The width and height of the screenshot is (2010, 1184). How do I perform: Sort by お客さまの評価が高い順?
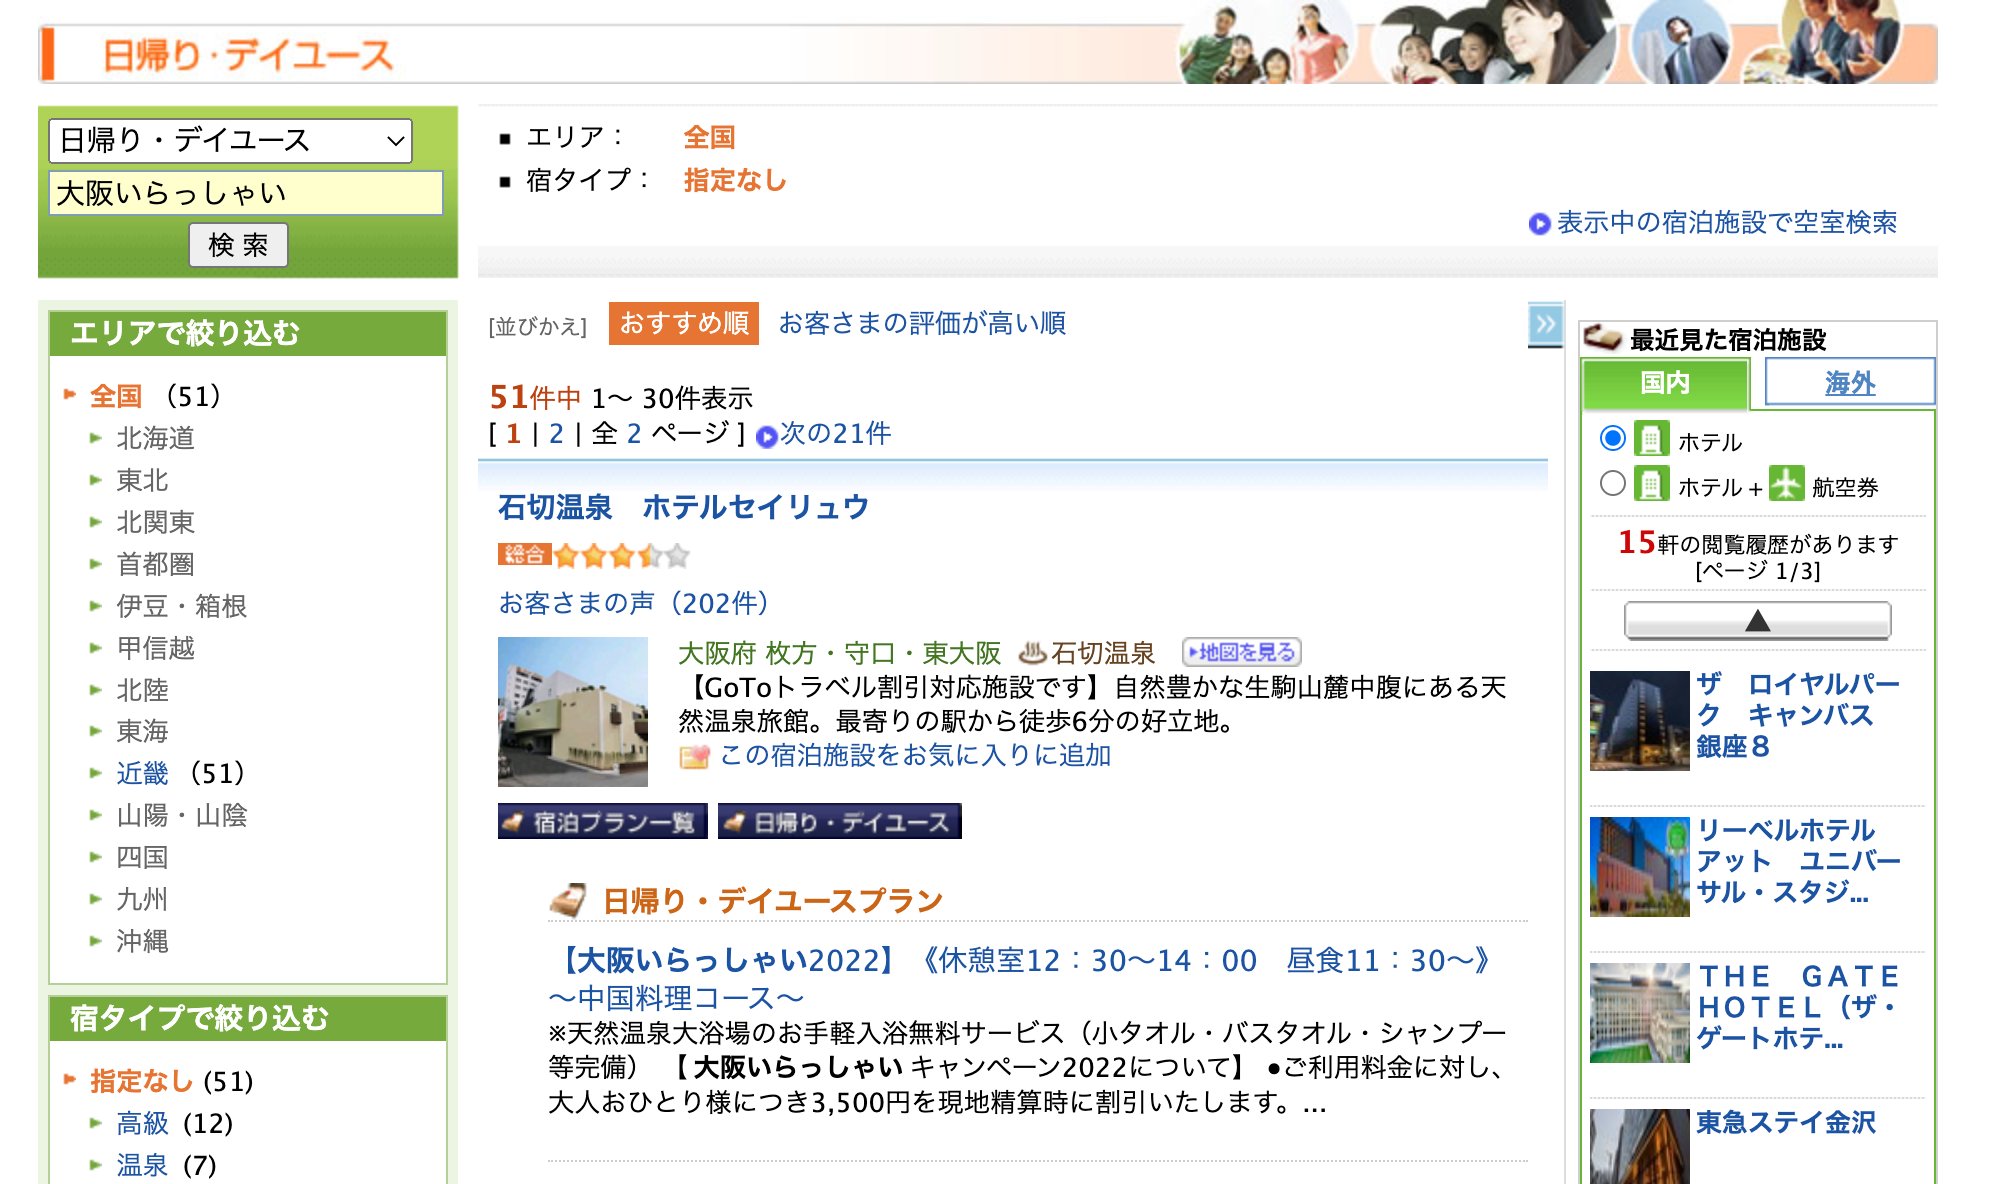tap(921, 323)
